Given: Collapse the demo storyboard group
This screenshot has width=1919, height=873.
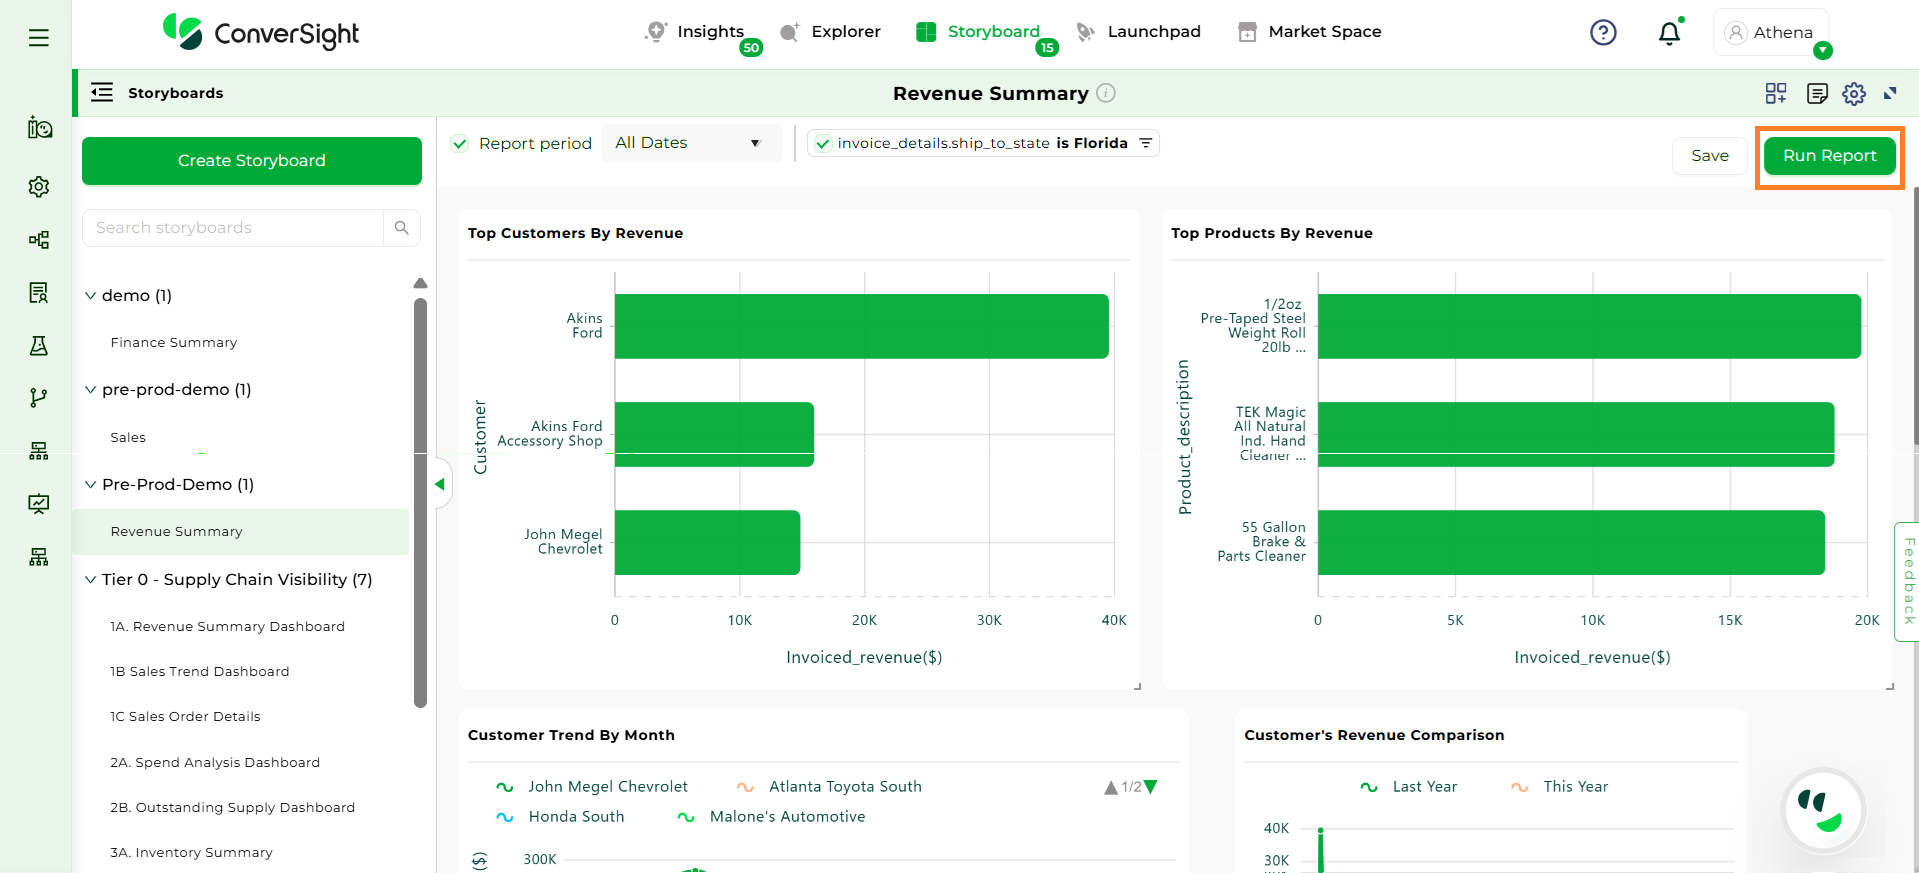Looking at the screenshot, I should pos(91,296).
